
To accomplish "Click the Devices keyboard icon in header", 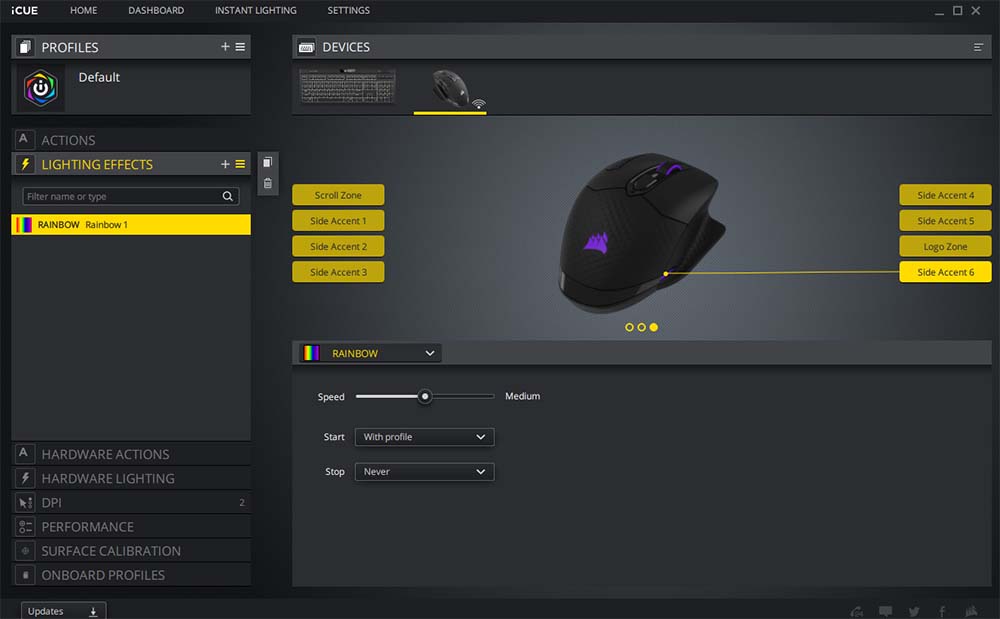I will click(x=307, y=47).
